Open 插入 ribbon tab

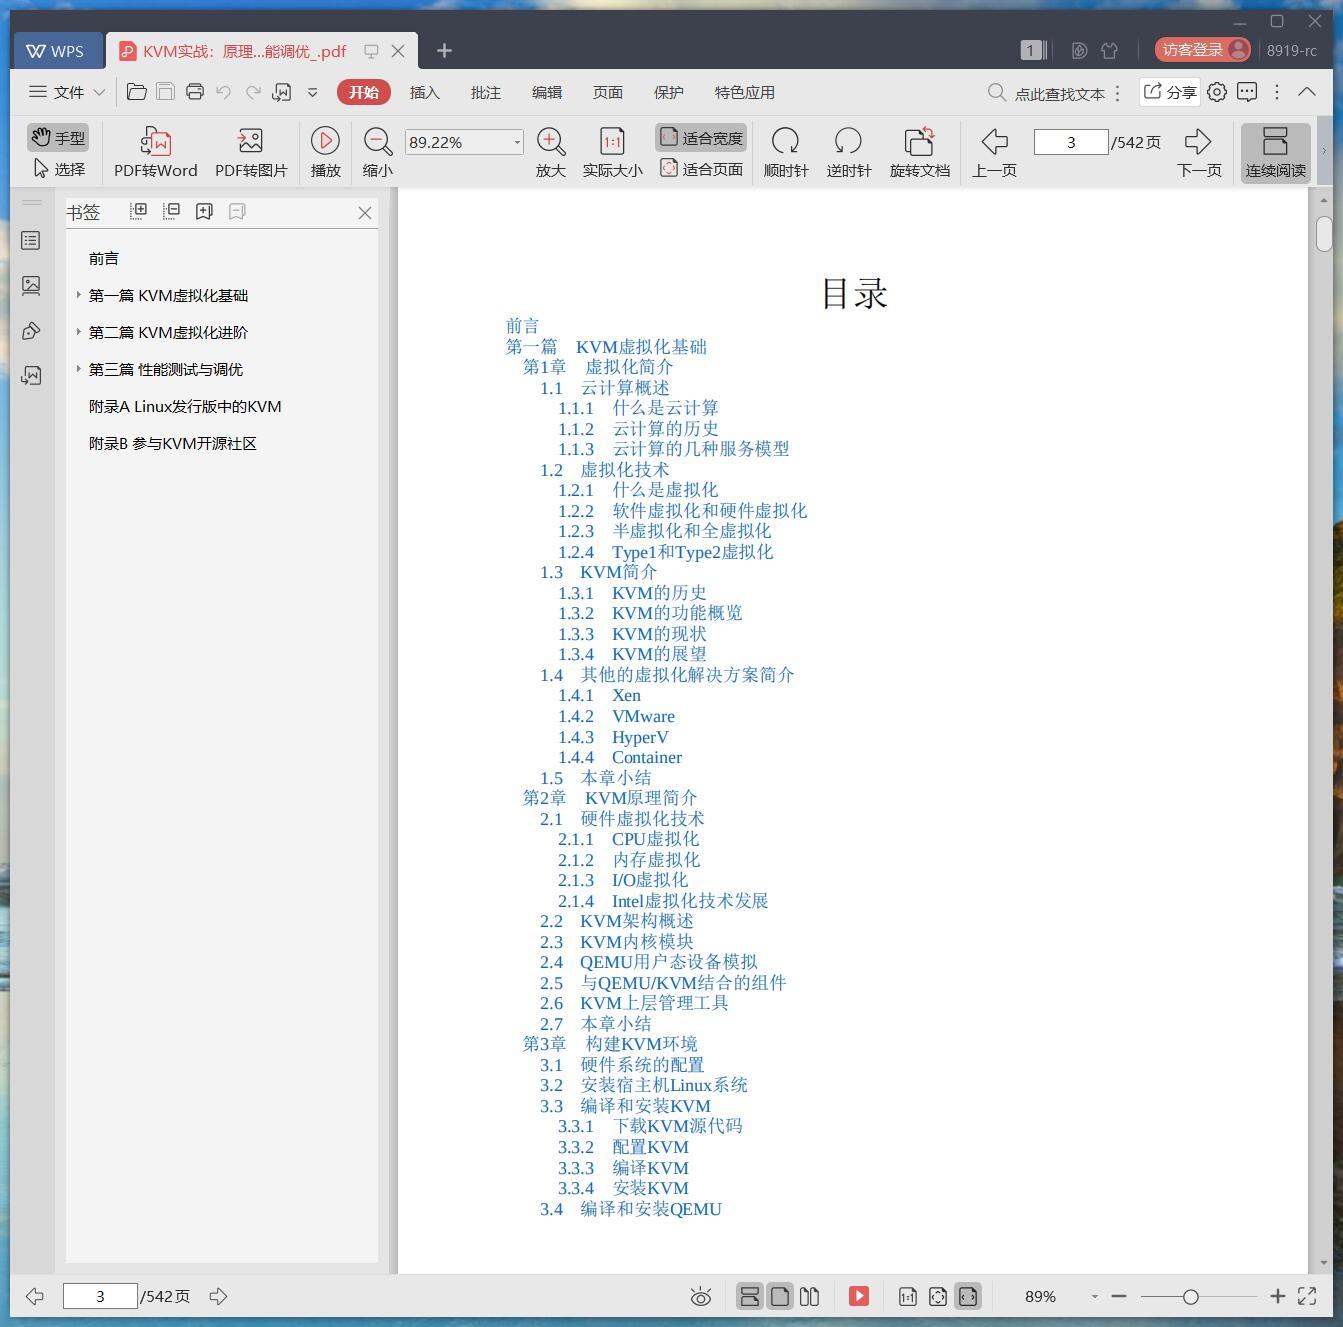pos(425,92)
